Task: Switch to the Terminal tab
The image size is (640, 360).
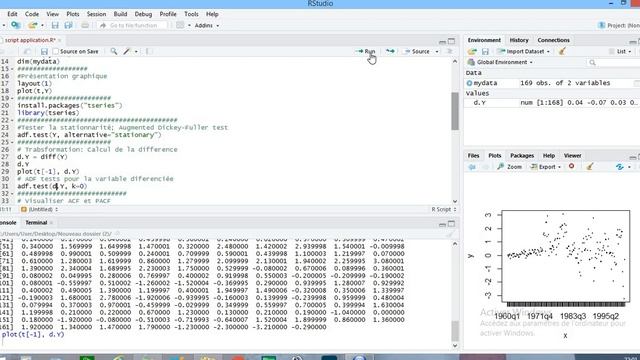Action: 36,222
